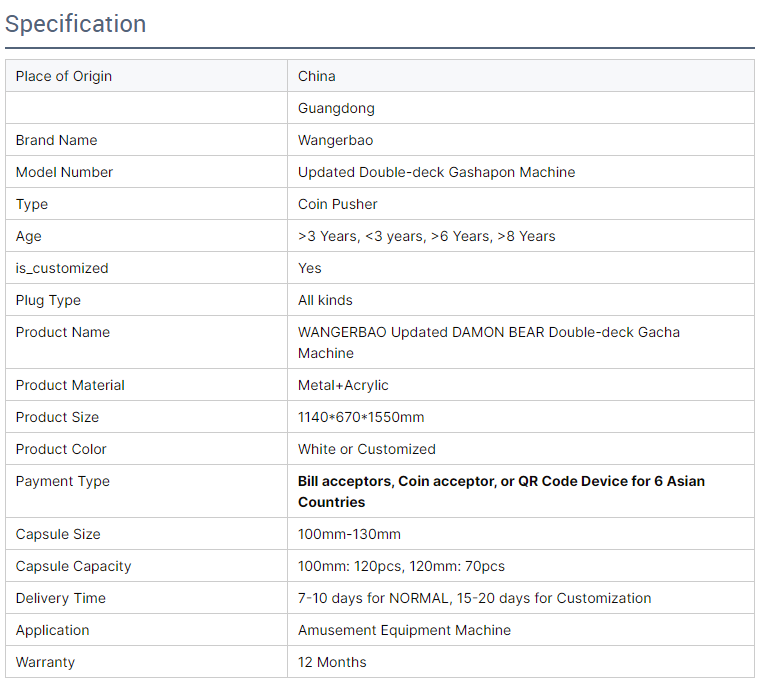The image size is (763, 696).
Task: Click the bold 'Bill acceptors, Coin acceptor' value
Action: pos(501,492)
